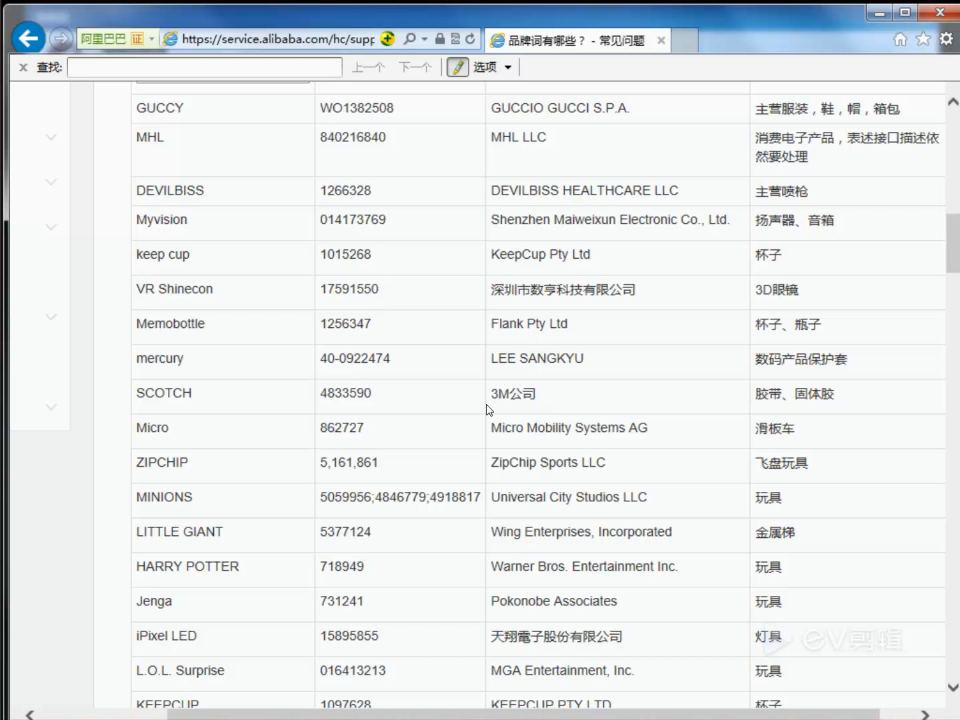960x720 pixels.
Task: Select the 品牌词有哪些 tab
Action: tap(576, 40)
